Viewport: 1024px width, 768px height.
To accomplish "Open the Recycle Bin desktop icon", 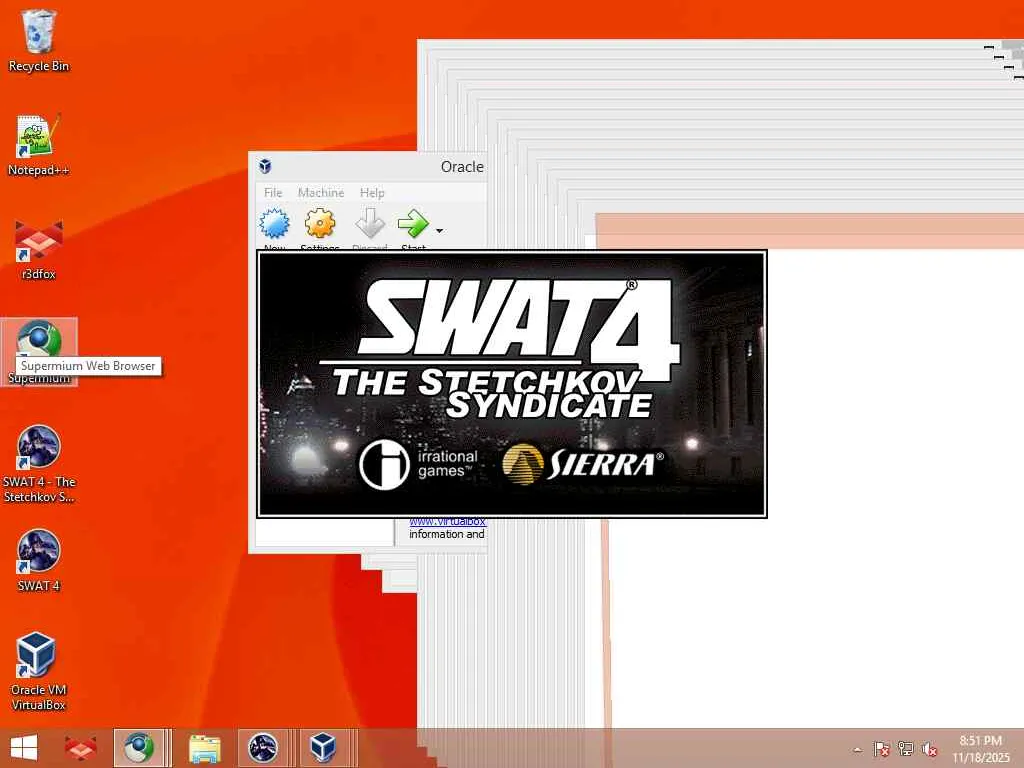I will coord(39,40).
